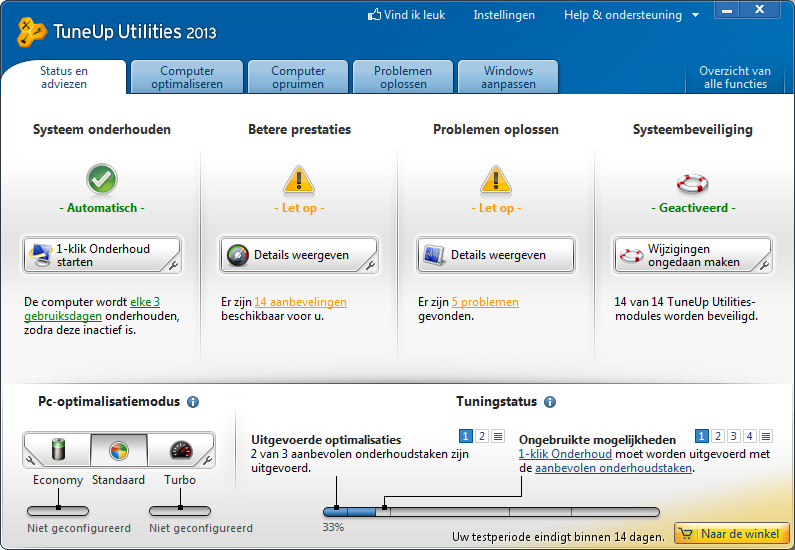The height and width of the screenshot is (550, 795).
Task: Show details for Problemen oplossen
Action: pyautogui.click(x=495, y=255)
